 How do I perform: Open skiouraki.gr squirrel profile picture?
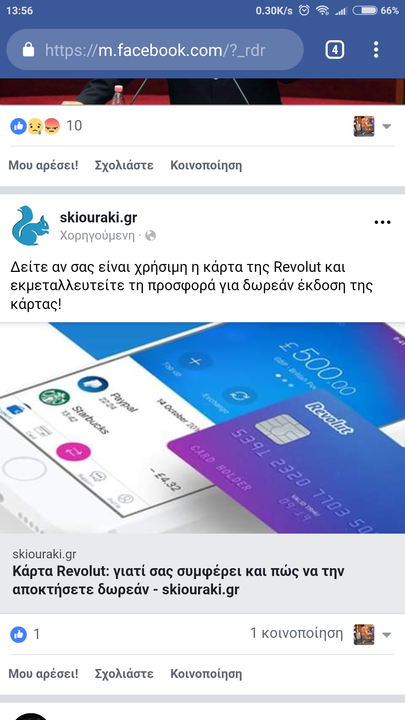[30, 225]
